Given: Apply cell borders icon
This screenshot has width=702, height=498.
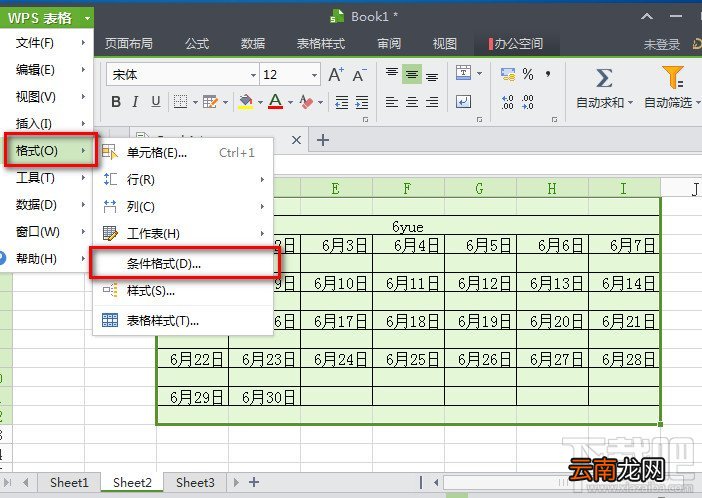Looking at the screenshot, I should coord(180,102).
